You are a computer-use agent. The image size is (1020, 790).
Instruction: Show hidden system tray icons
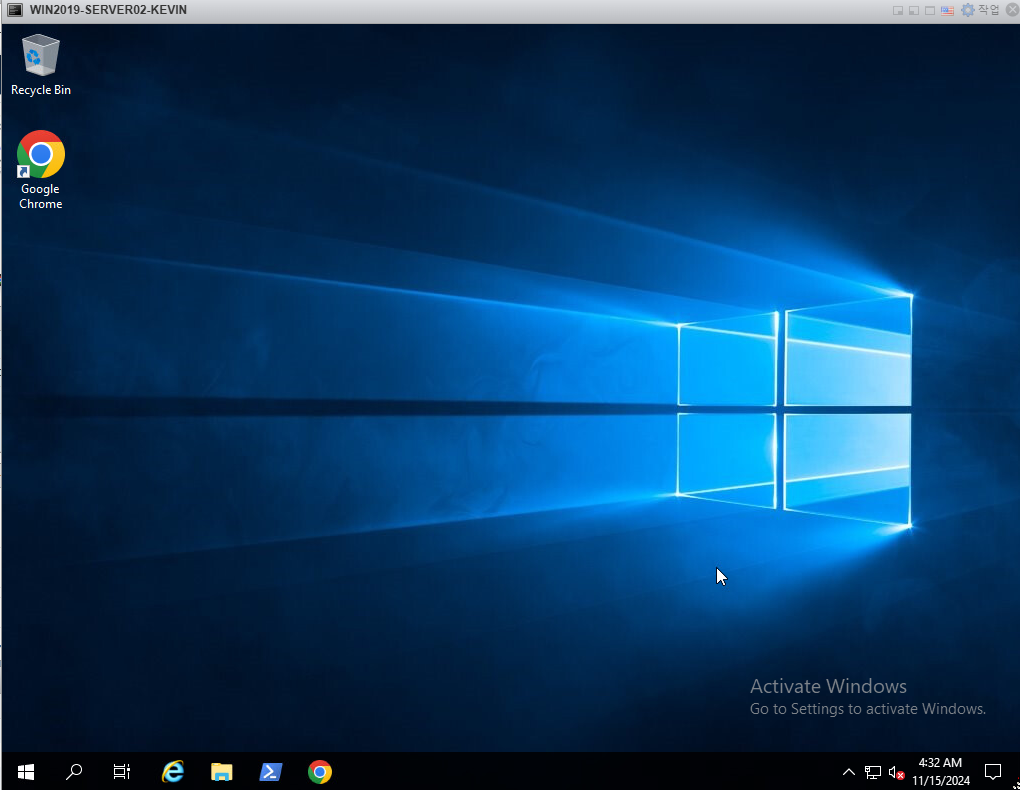coord(849,772)
